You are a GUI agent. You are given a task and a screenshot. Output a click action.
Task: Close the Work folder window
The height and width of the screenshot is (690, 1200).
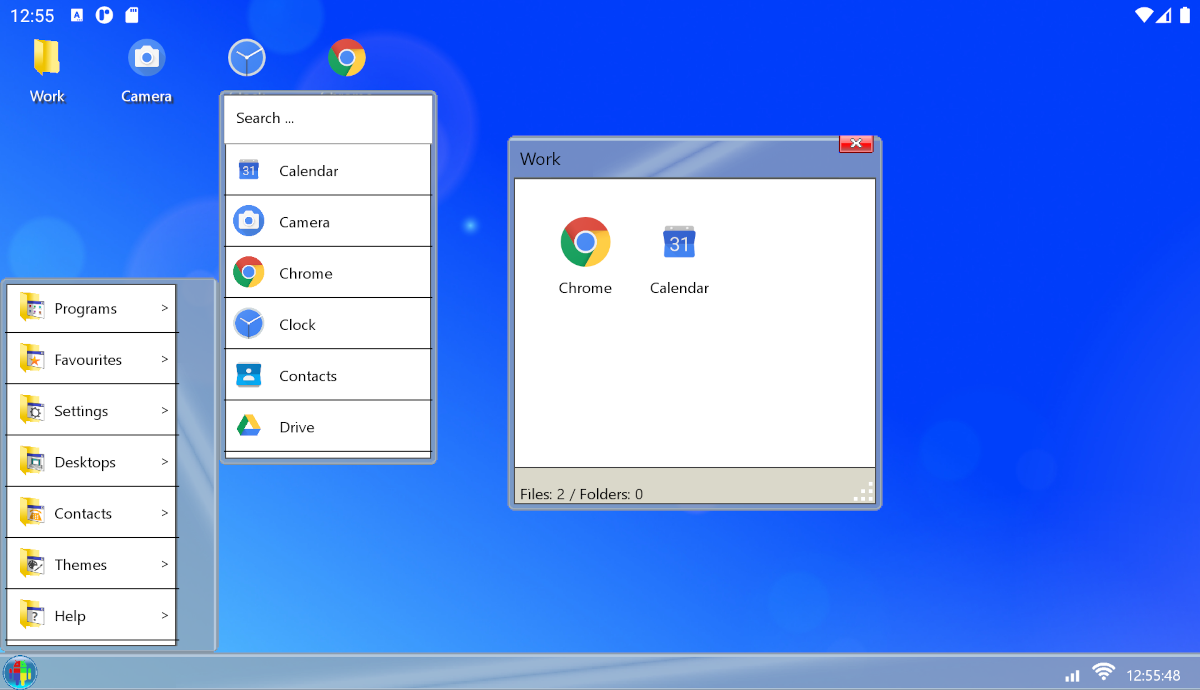(856, 144)
